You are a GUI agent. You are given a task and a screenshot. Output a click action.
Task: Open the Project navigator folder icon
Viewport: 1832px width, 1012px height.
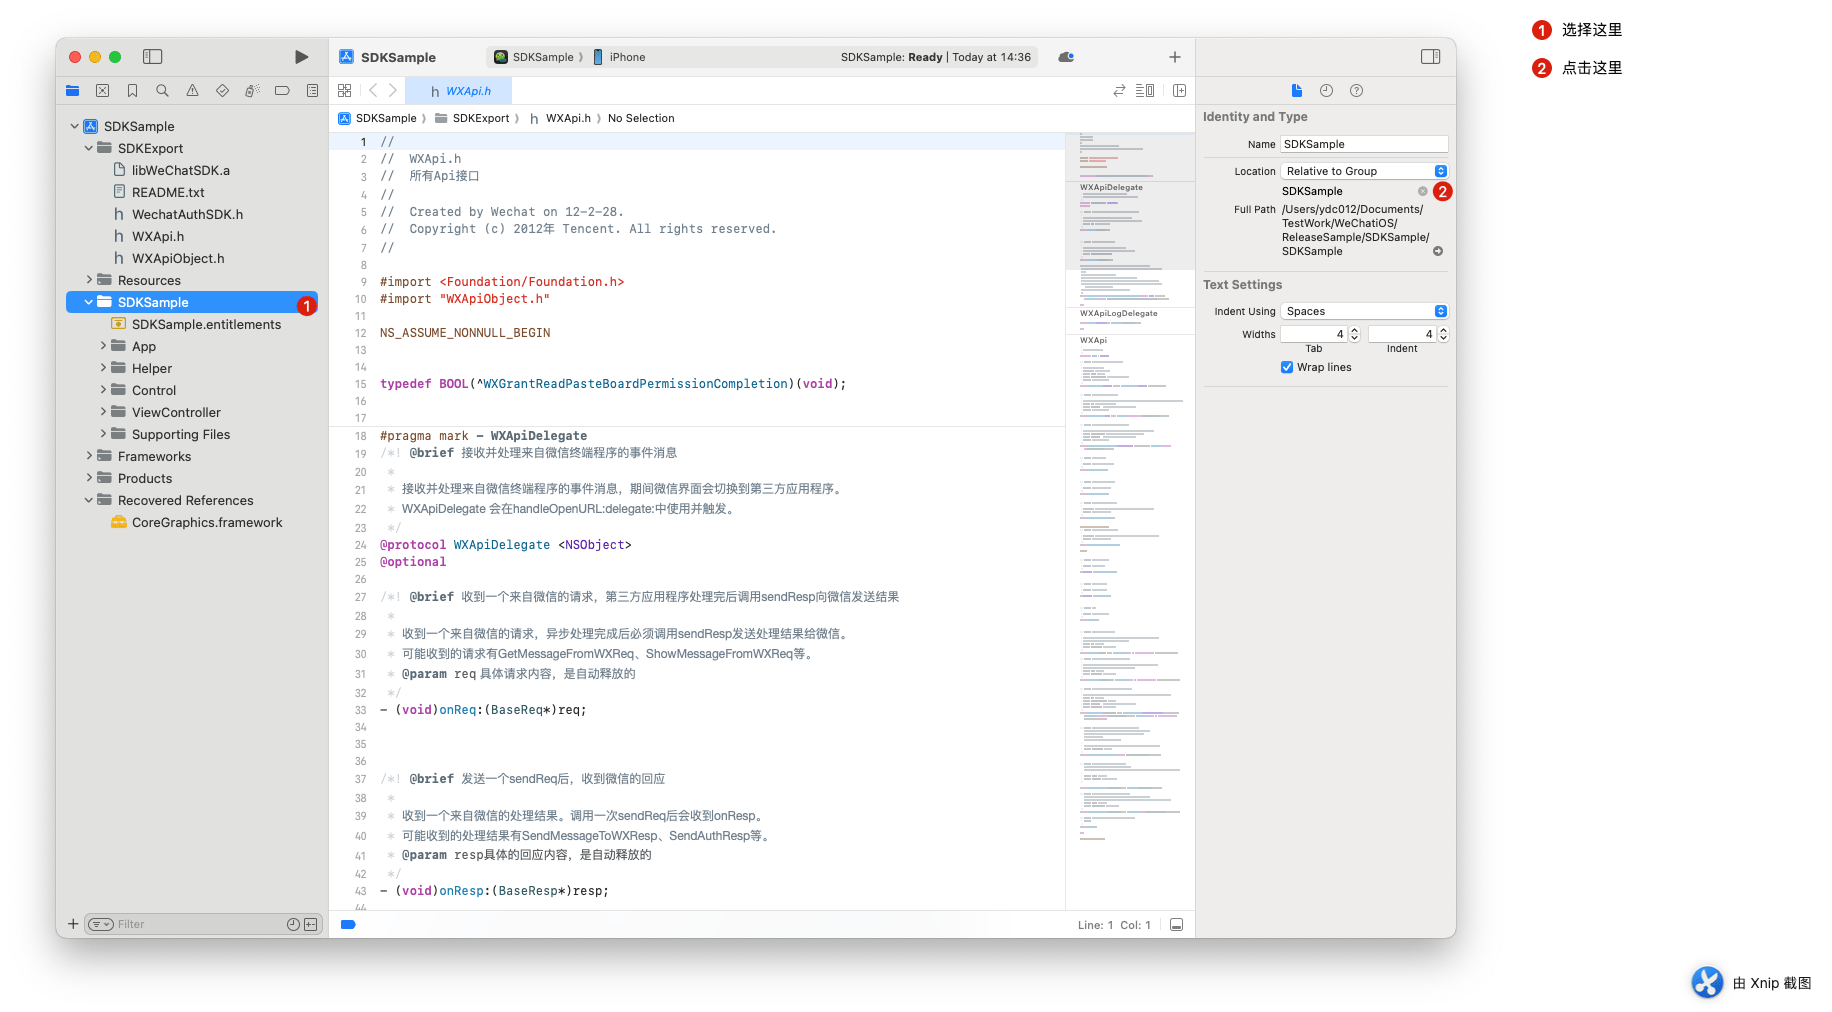click(x=72, y=91)
